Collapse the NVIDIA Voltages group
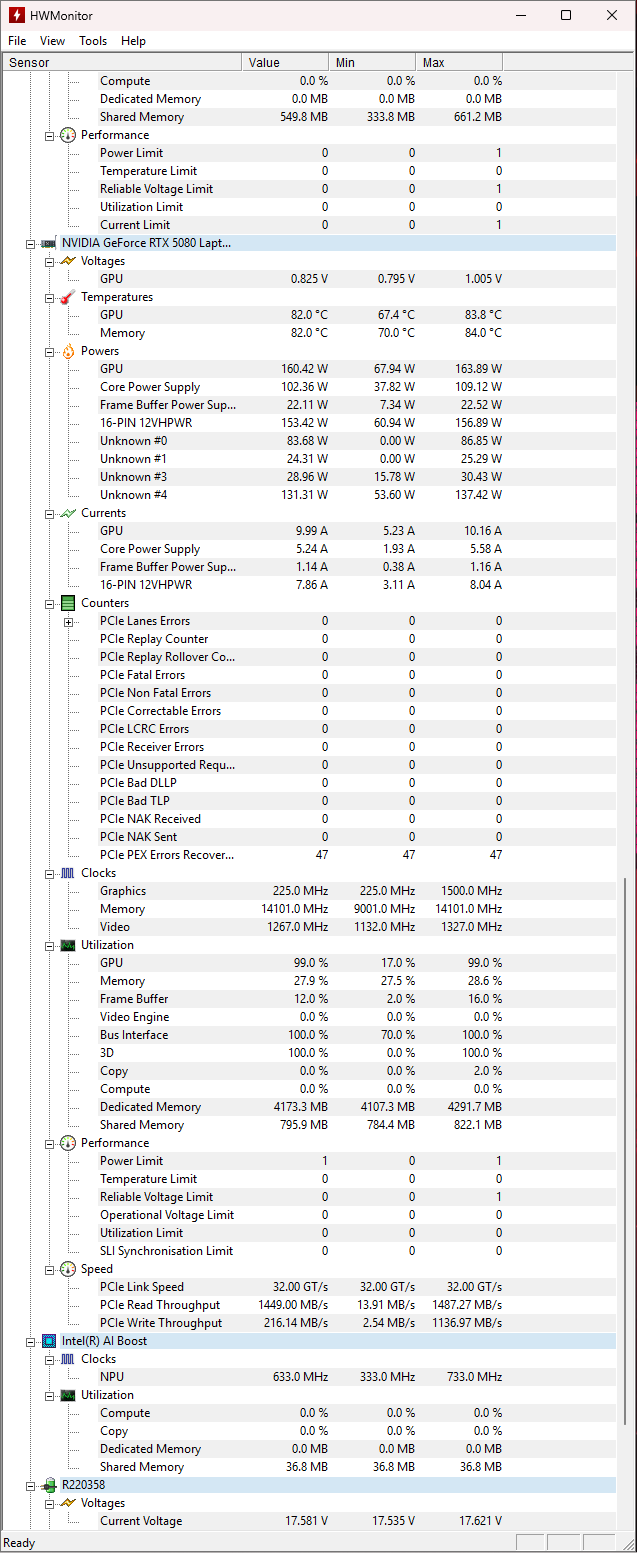 click(x=49, y=261)
